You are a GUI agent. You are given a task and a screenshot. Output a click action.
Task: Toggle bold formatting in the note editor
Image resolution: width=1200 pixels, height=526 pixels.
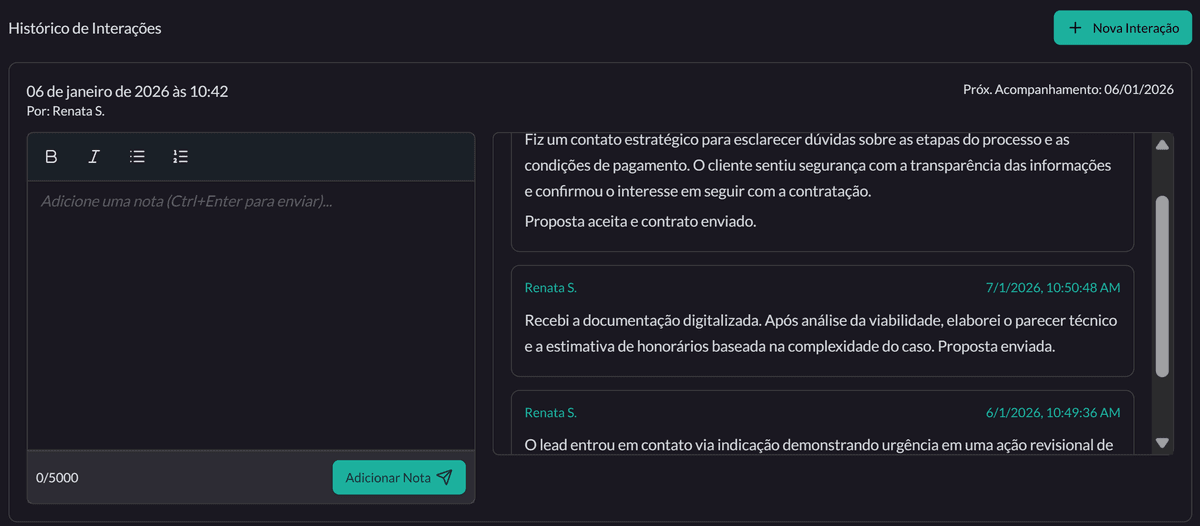51,156
